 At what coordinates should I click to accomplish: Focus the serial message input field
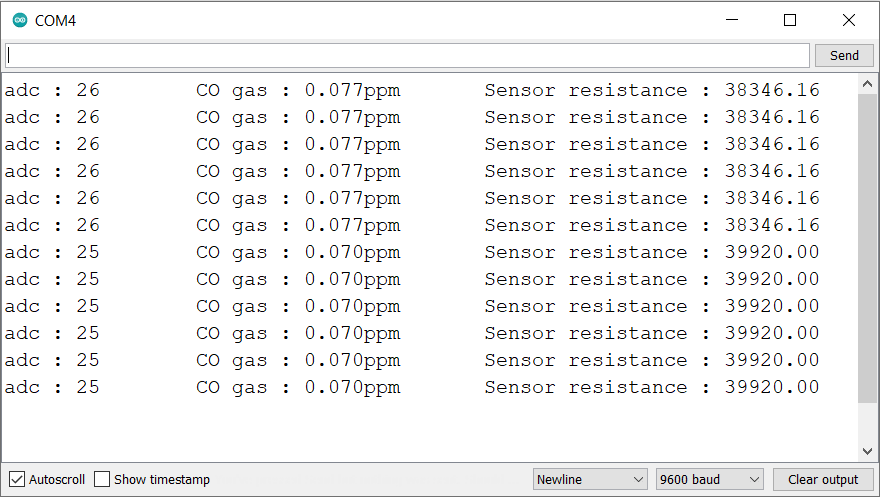[x=407, y=56]
